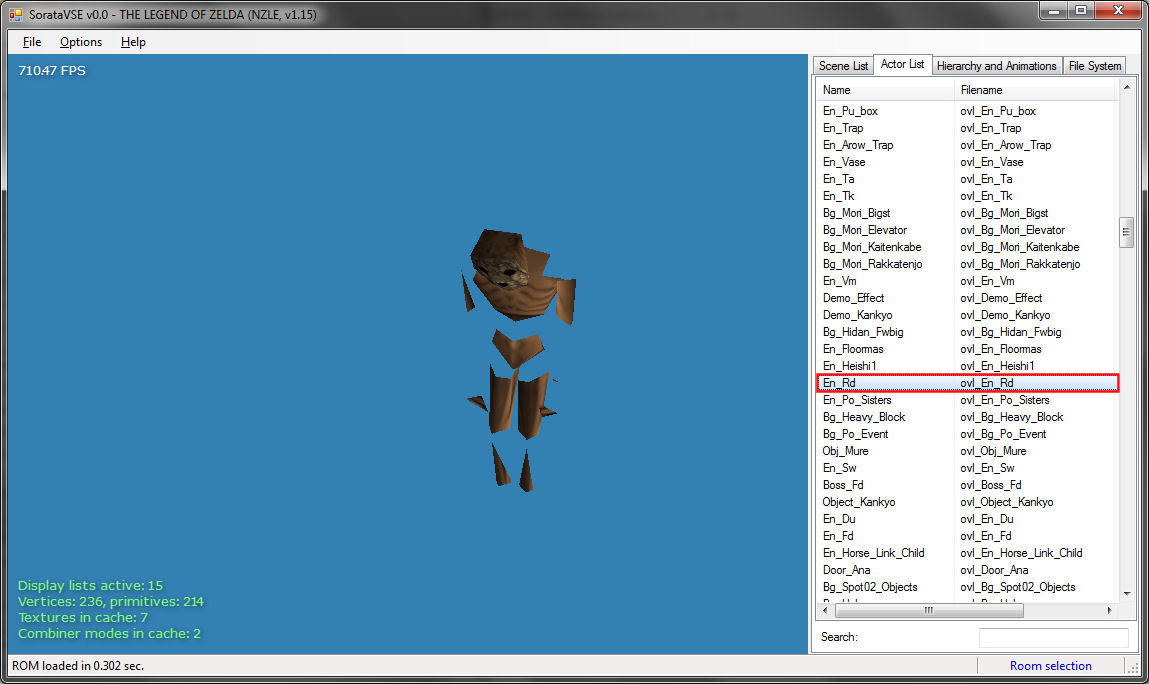Select the Bg_Mori_Bigst actor row
The image size is (1149, 684).
point(967,213)
